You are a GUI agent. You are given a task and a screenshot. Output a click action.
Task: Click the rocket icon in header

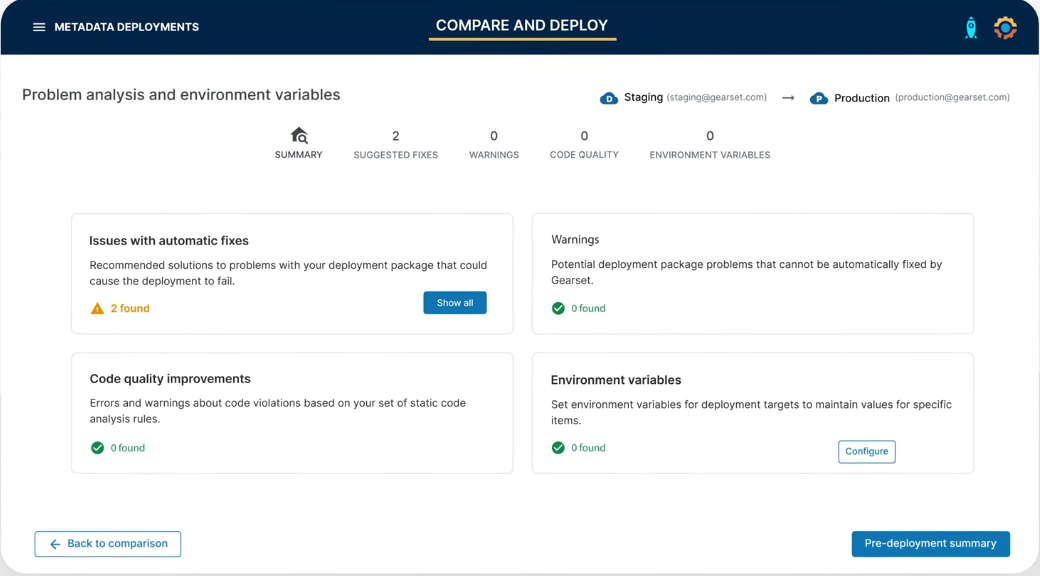[970, 28]
